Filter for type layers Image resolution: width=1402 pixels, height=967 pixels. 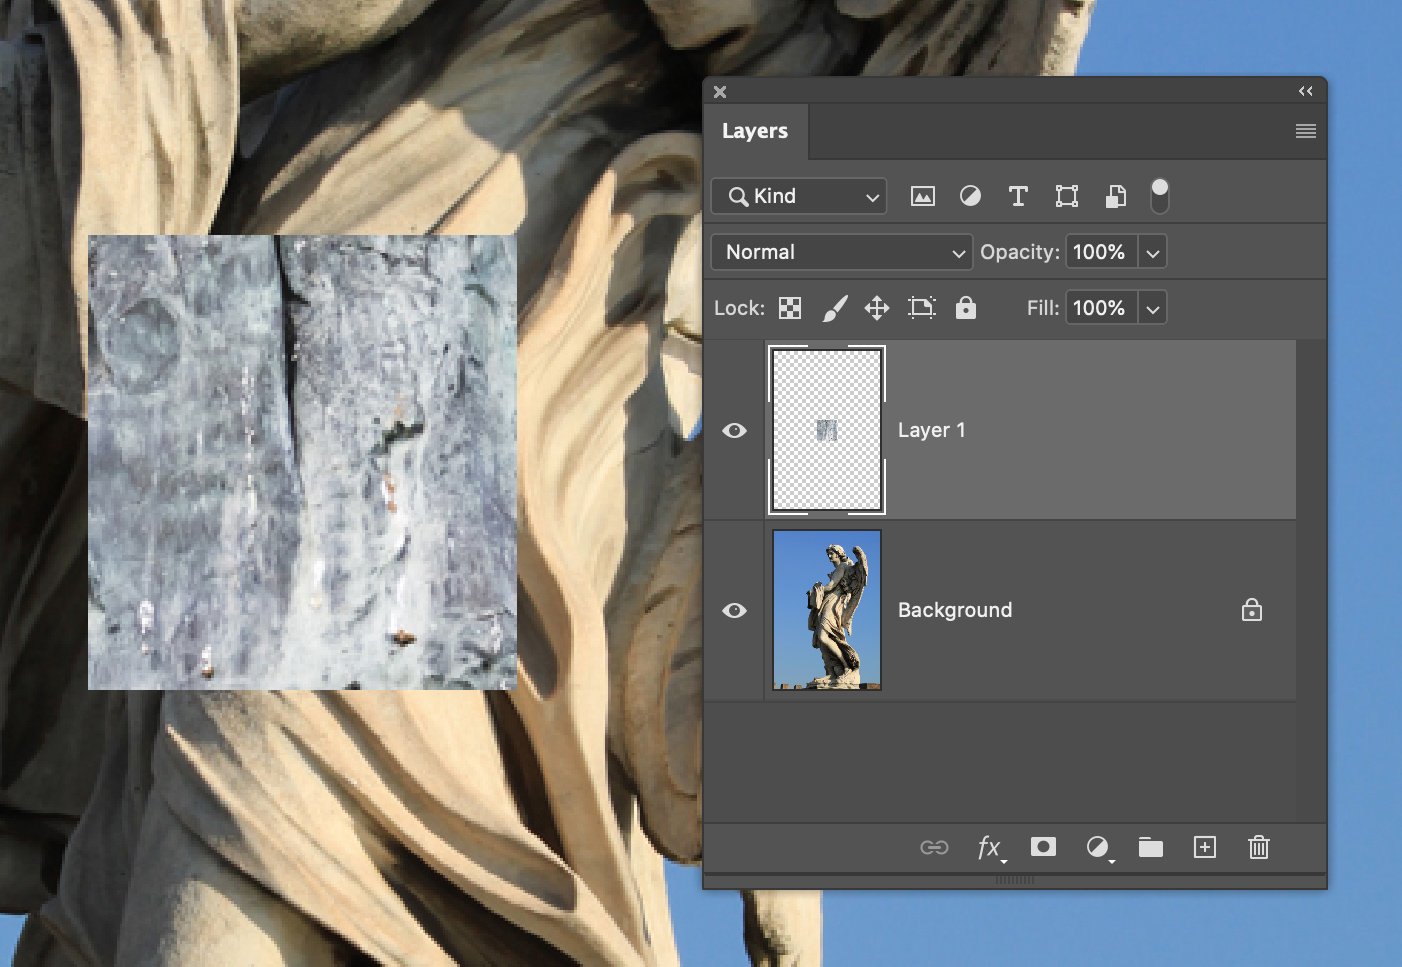[x=1018, y=196]
